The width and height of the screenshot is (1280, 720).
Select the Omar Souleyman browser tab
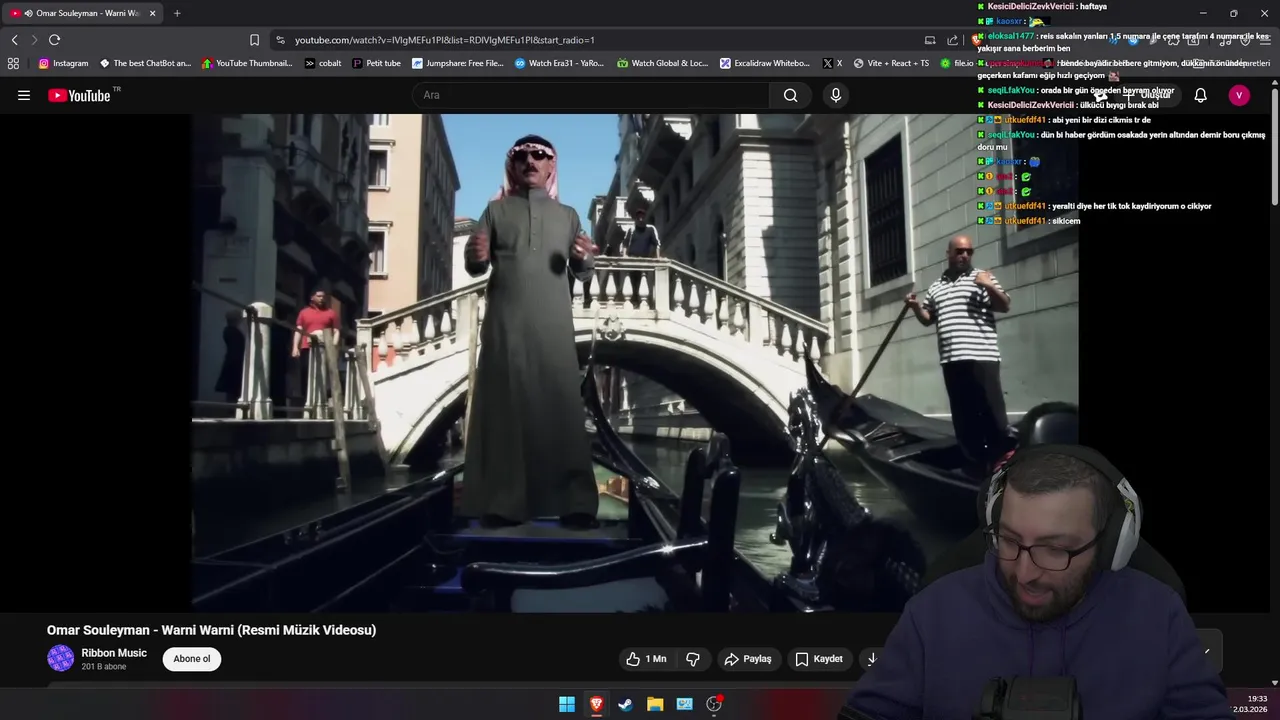(x=83, y=13)
